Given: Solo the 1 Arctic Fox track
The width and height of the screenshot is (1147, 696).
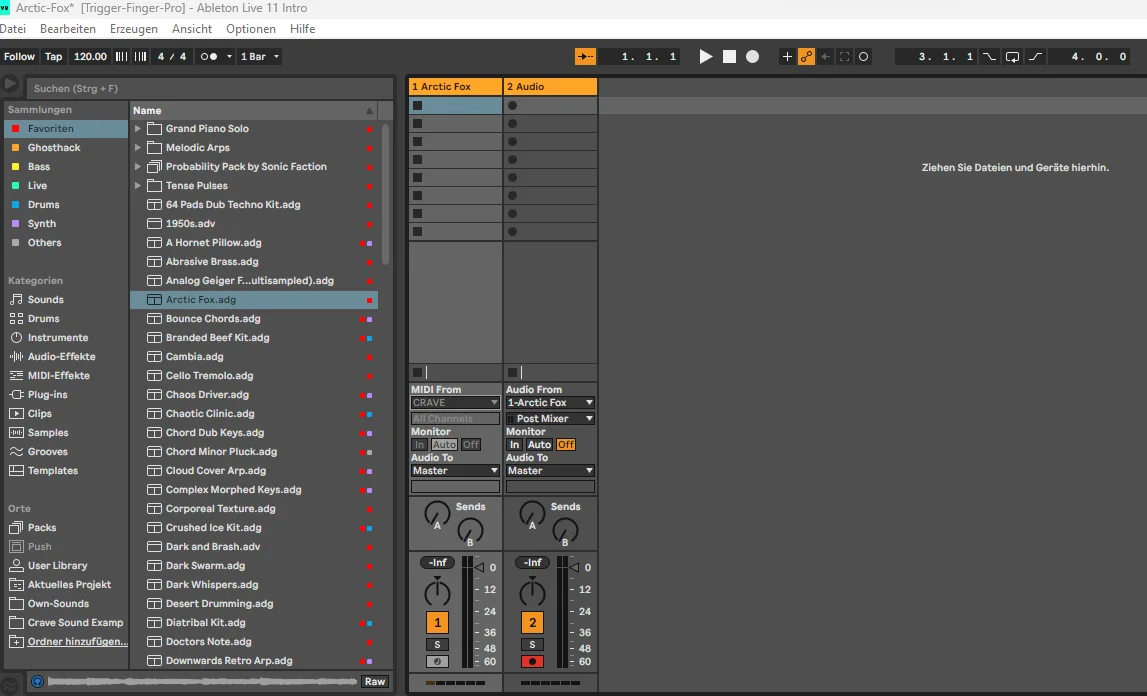Looking at the screenshot, I should [437, 645].
